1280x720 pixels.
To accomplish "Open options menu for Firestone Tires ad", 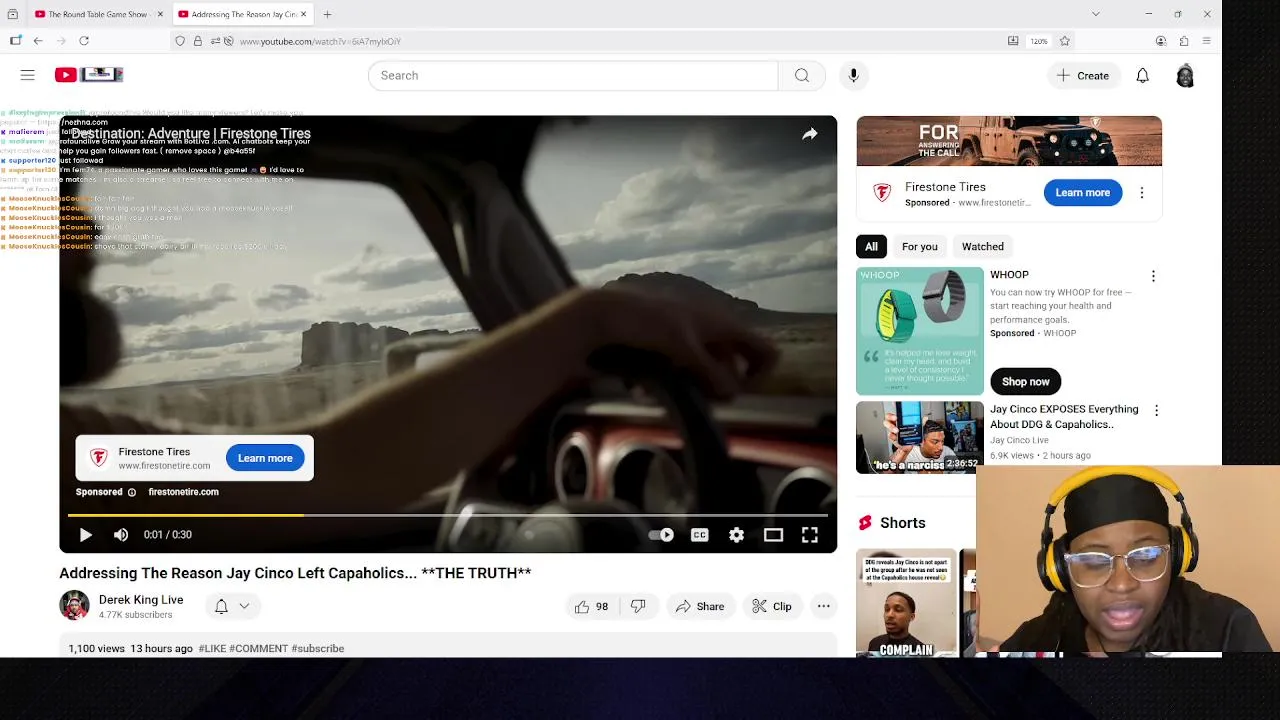I will pos(1141,193).
